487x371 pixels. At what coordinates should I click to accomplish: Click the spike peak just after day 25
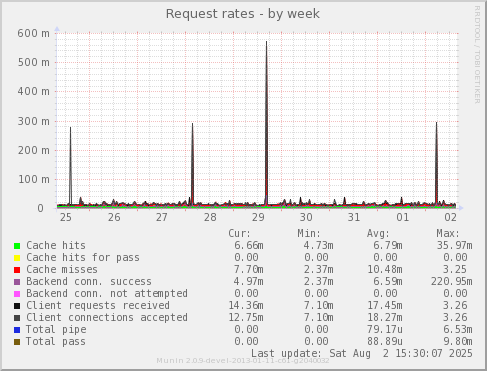click(70, 128)
